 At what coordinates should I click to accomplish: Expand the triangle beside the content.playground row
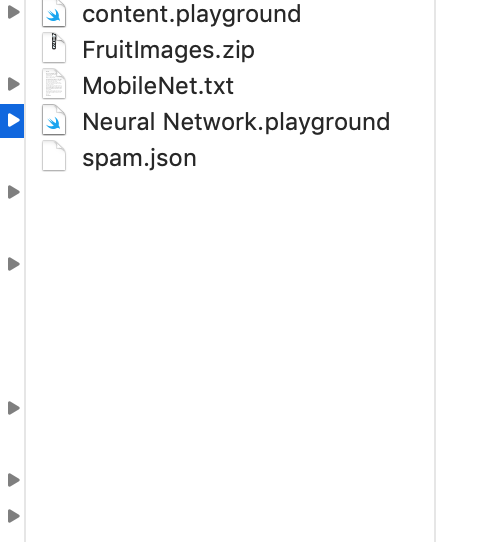13,12
